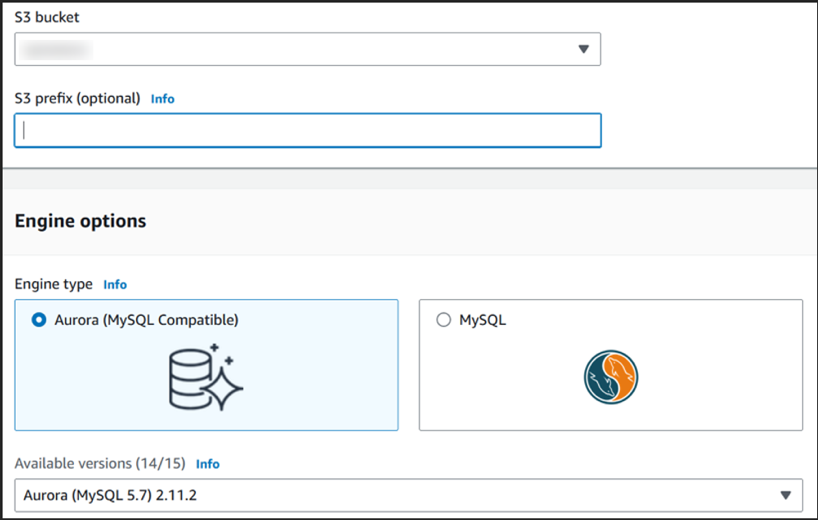Click the Available versions (14/15) label
The image size is (818, 520).
click(100, 463)
